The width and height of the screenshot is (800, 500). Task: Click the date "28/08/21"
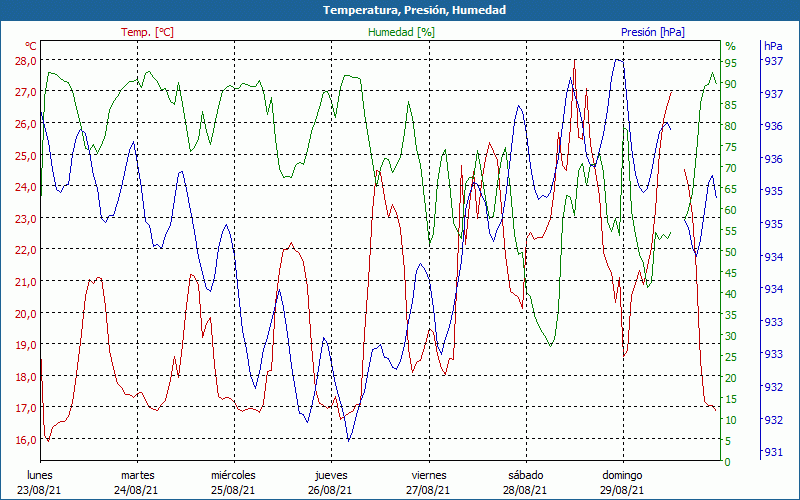524,491
